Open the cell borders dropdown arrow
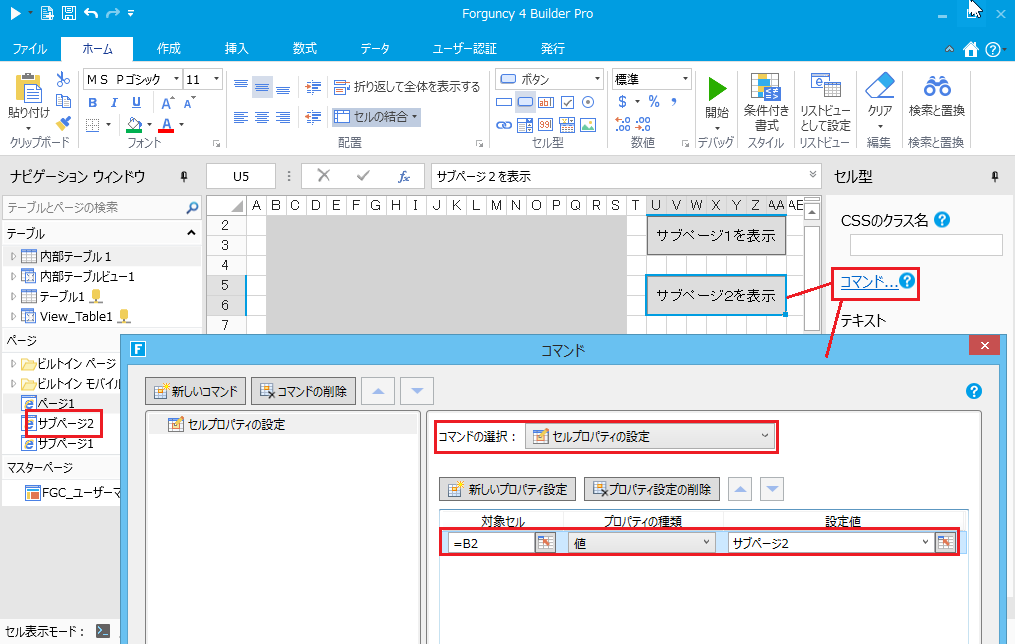This screenshot has width=1015, height=644. coord(108,124)
